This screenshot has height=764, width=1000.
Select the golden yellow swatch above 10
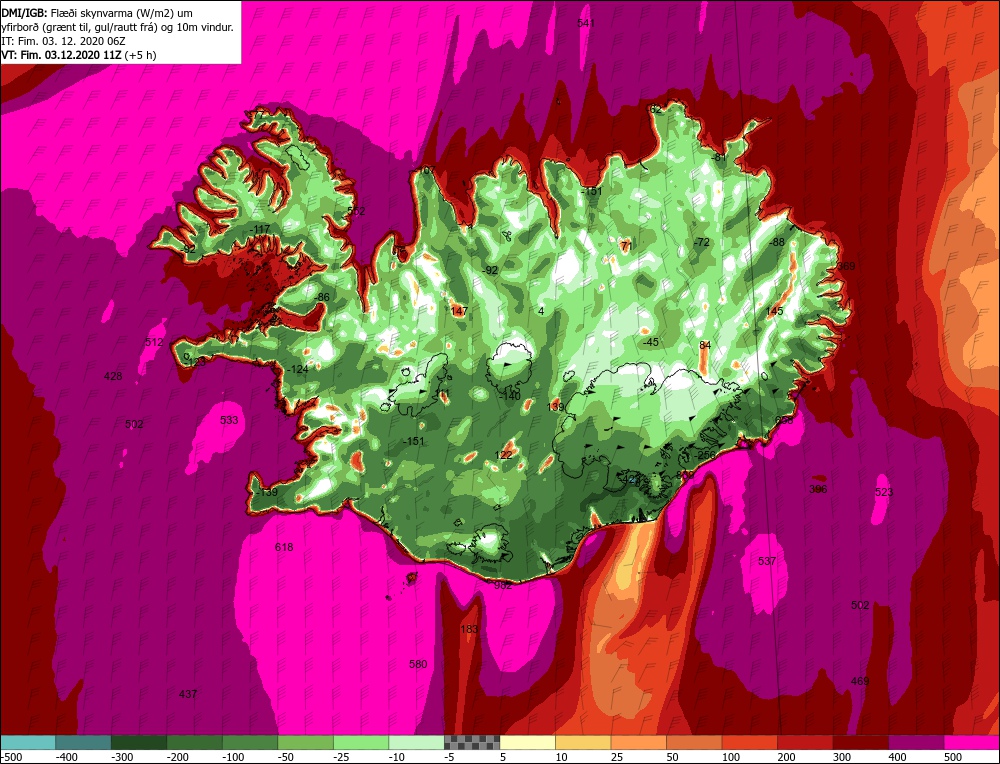coord(583,742)
